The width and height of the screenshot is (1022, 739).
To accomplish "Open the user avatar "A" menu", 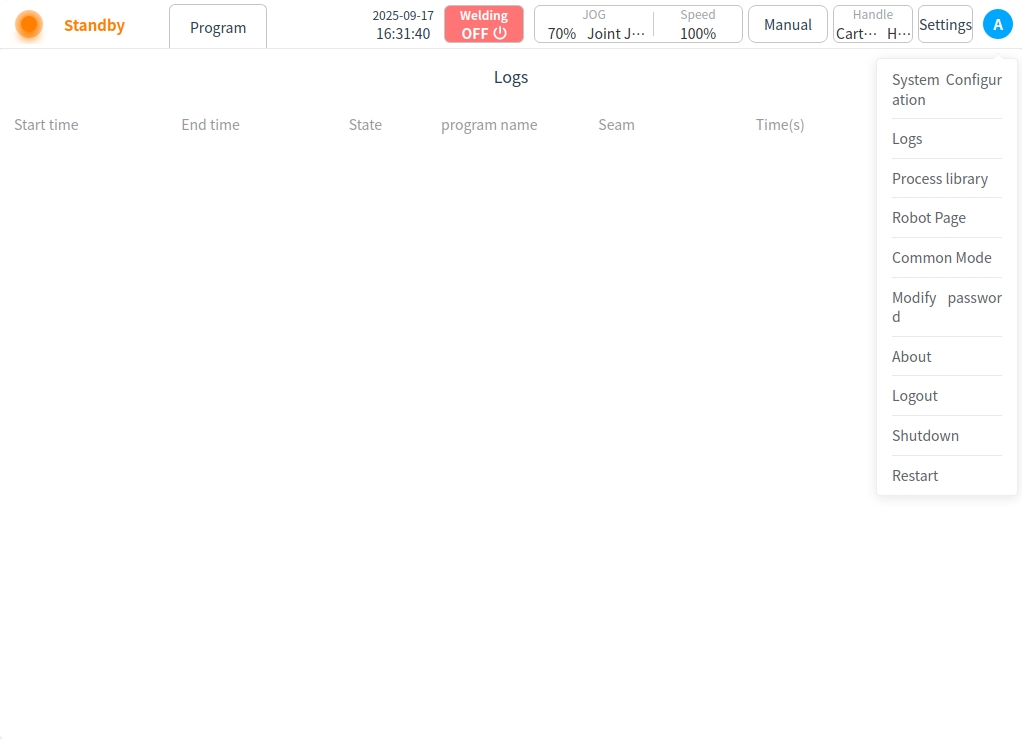I will [997, 25].
